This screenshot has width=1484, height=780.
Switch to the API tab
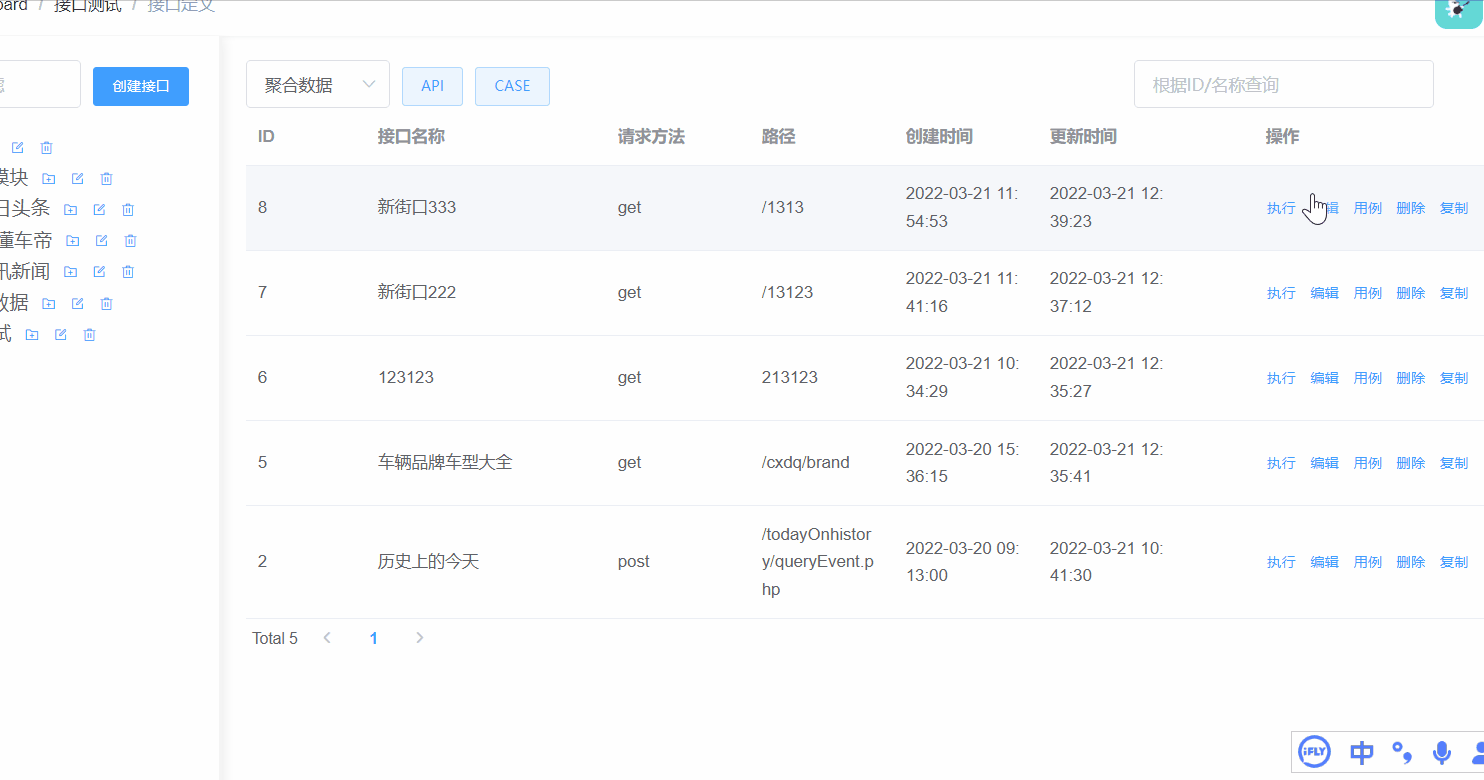tap(432, 86)
